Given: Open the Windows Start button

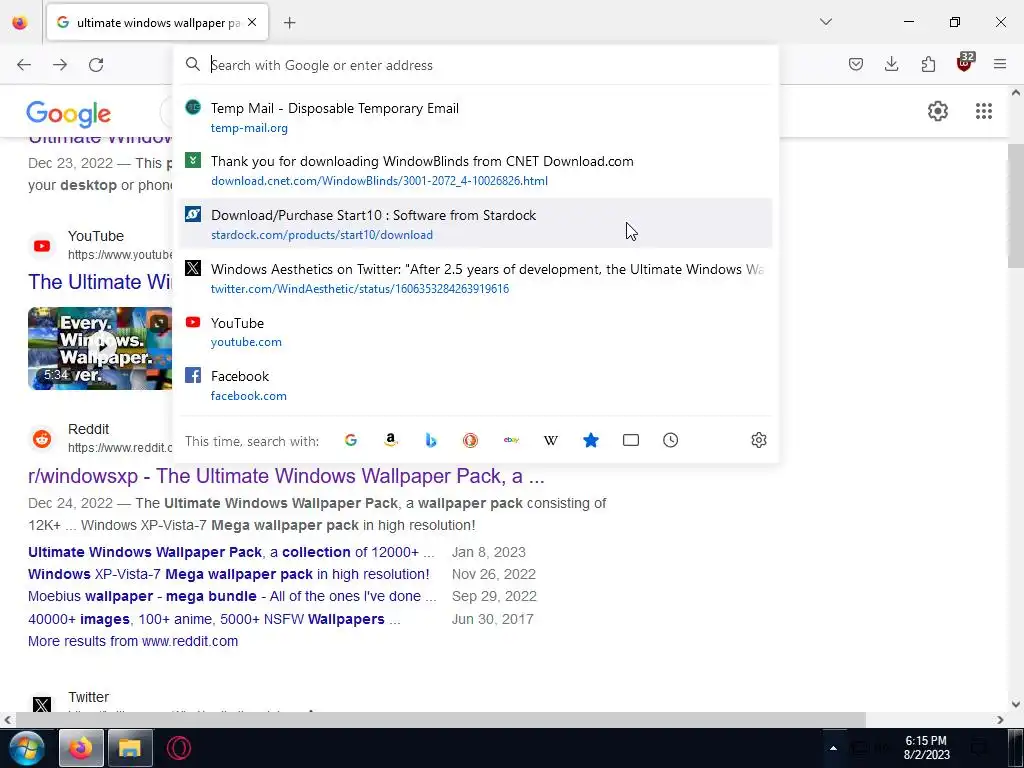Looking at the screenshot, I should (27, 748).
